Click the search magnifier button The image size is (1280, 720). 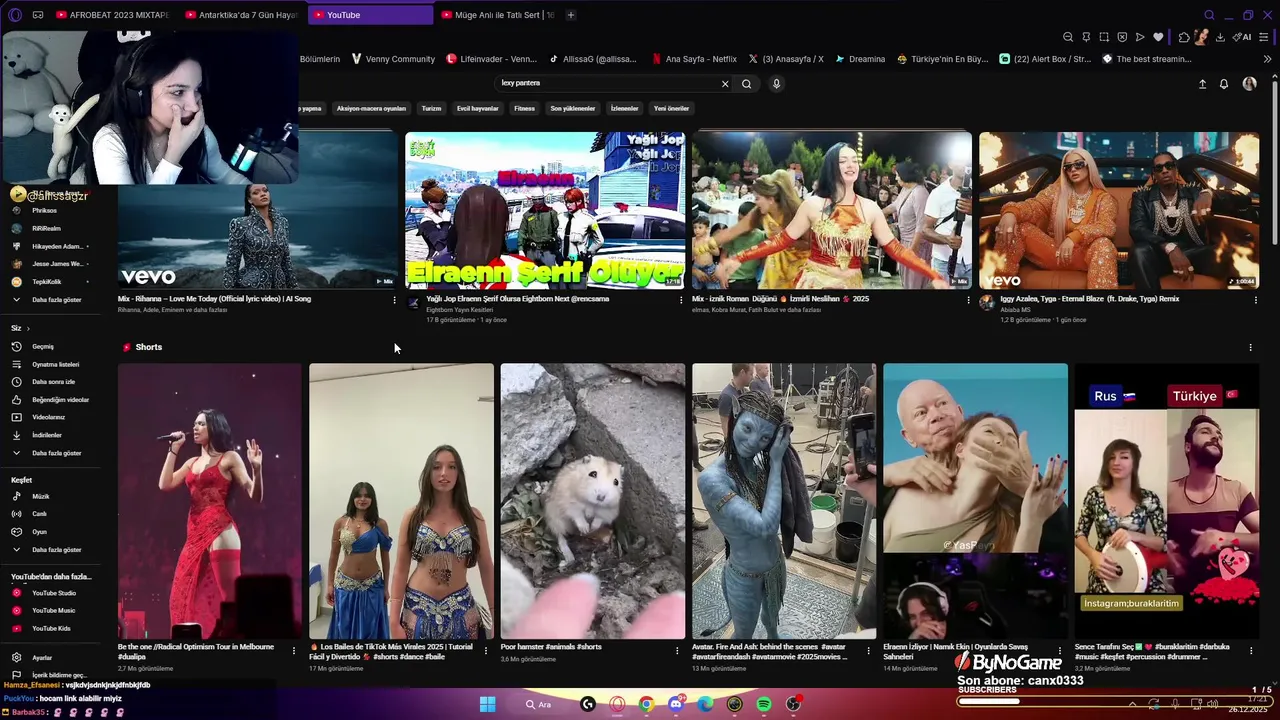click(x=746, y=84)
